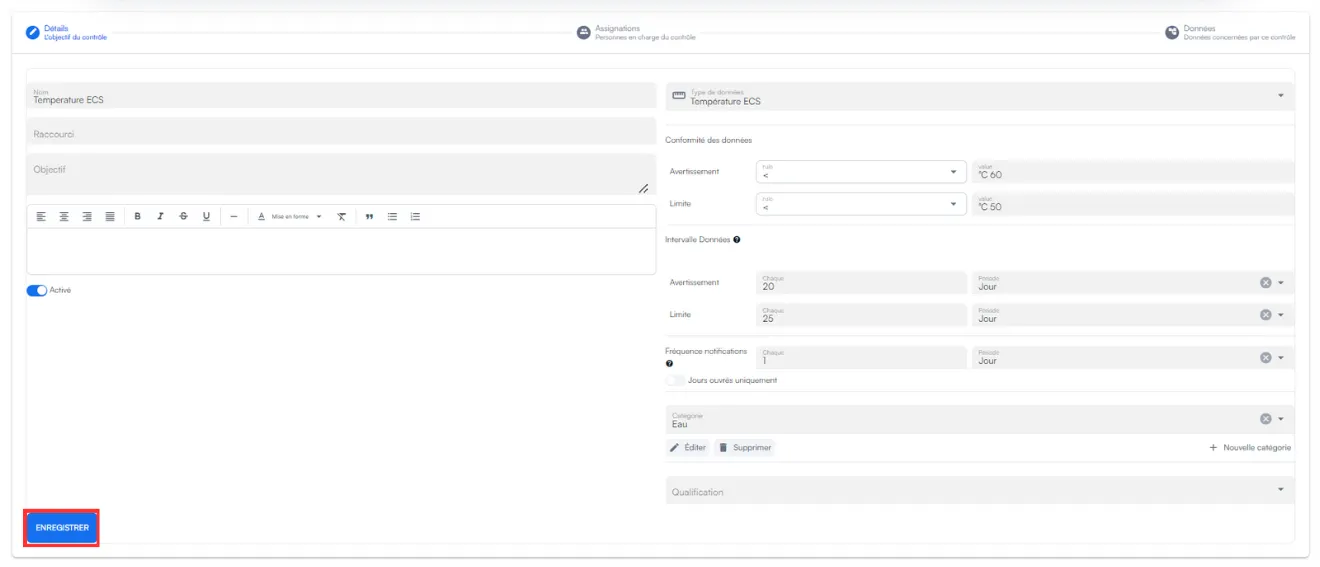Click the rich text editor body
The height and width of the screenshot is (567, 1320).
341,251
